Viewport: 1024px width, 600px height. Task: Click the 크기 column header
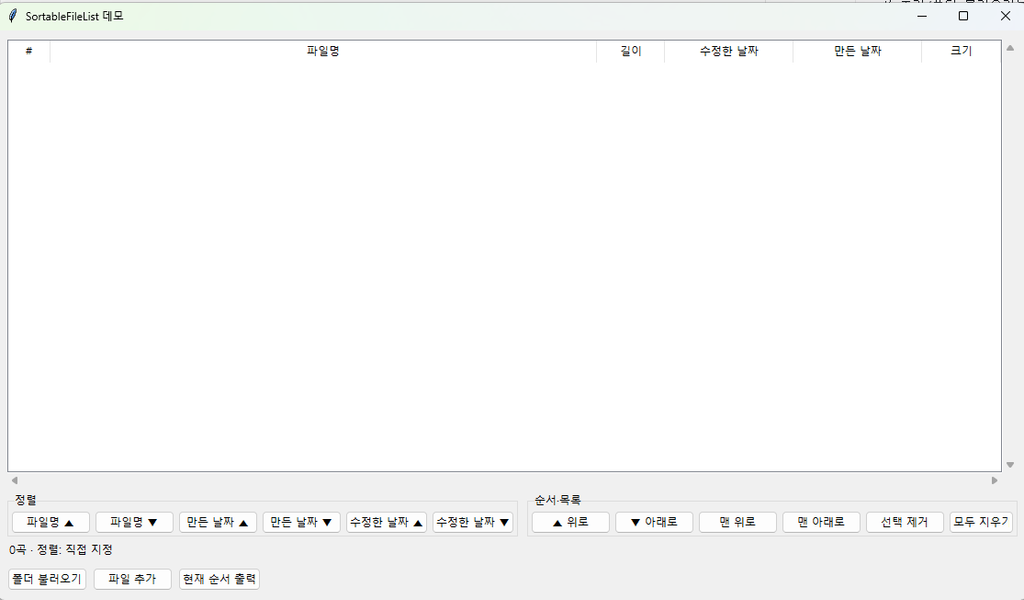(x=961, y=51)
